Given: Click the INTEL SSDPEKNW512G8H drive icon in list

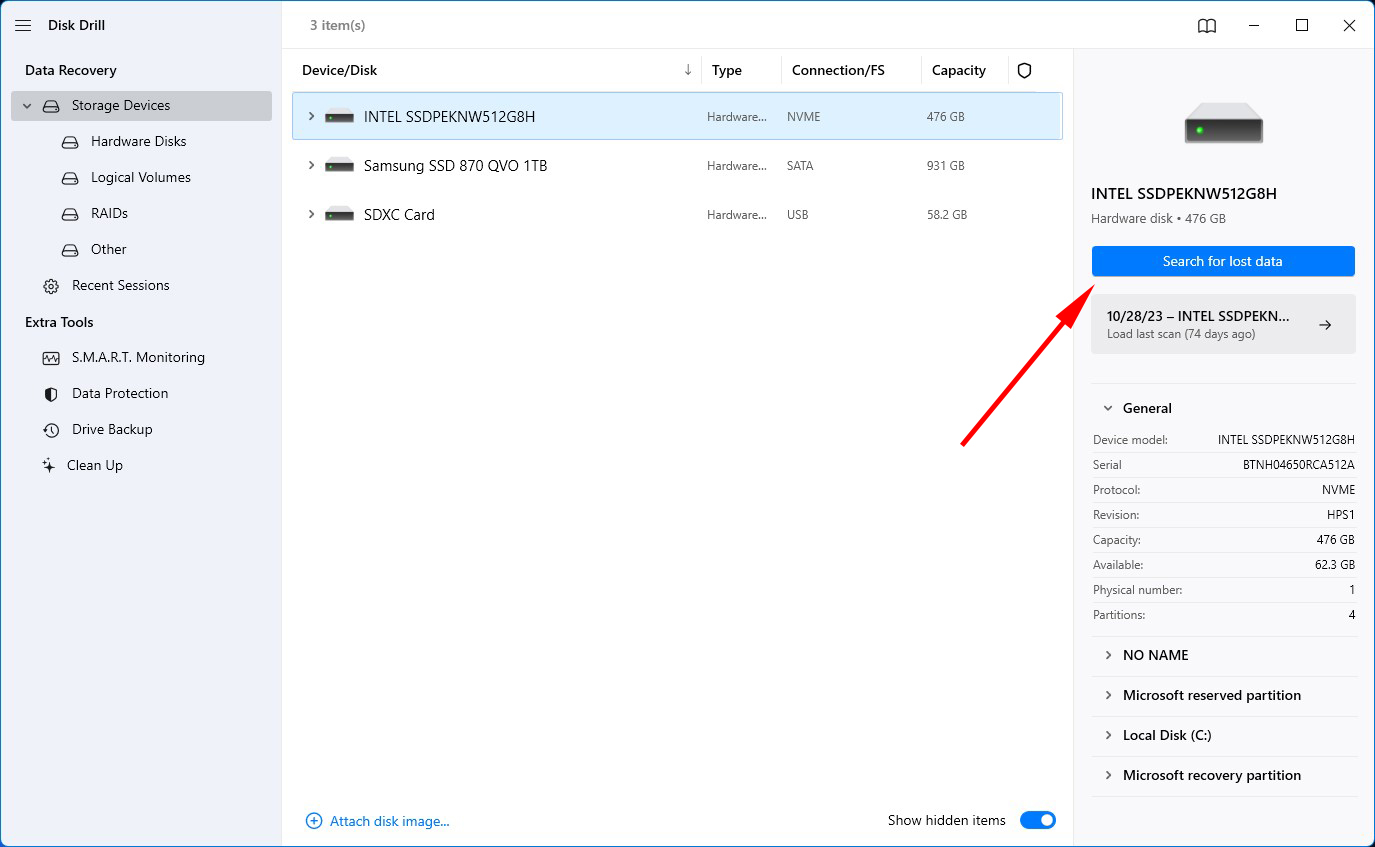Looking at the screenshot, I should (x=340, y=117).
